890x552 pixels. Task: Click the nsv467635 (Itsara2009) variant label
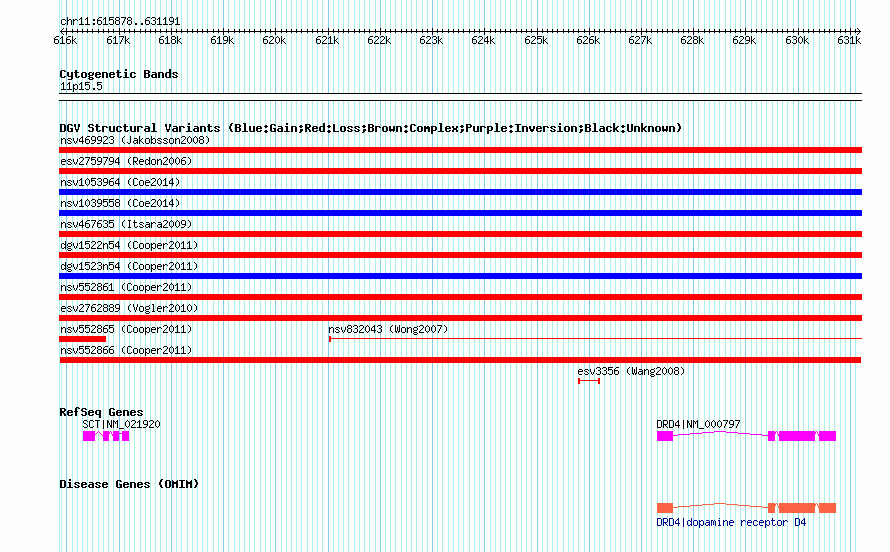(126, 224)
